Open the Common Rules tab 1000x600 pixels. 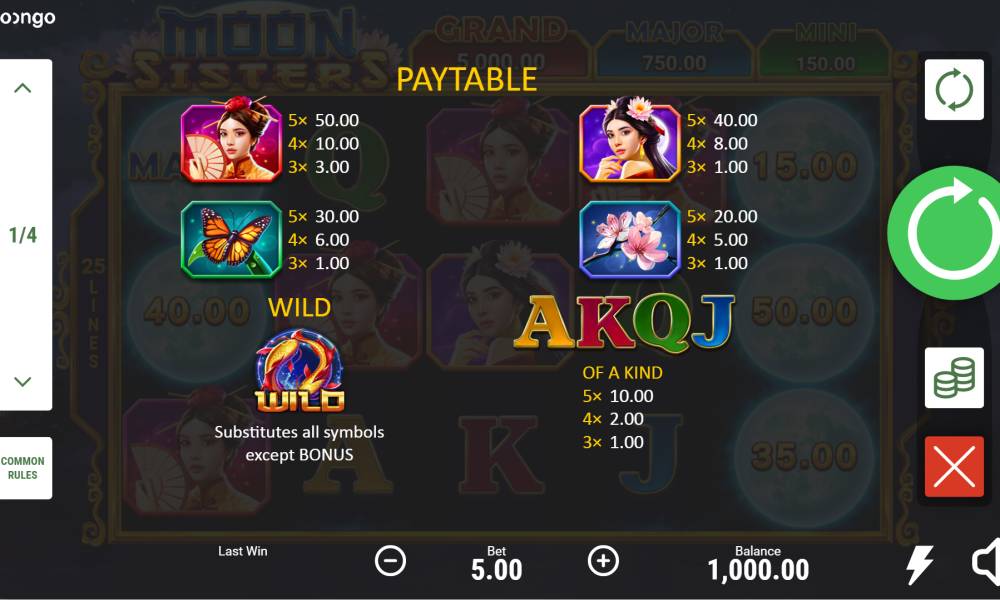point(23,468)
